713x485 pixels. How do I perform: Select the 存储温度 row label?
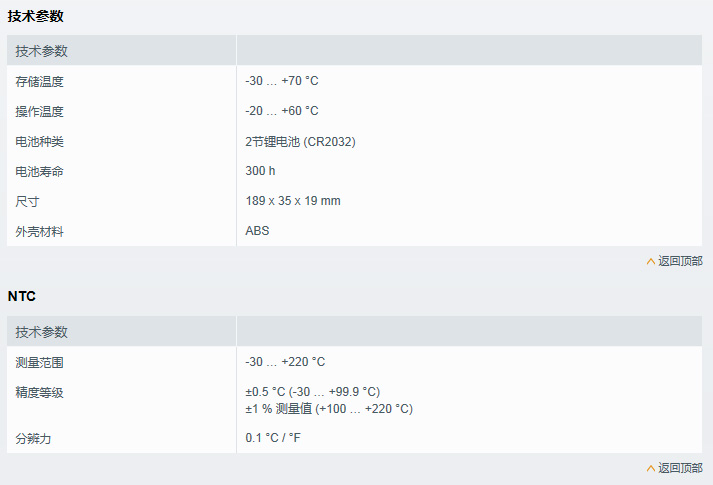(40, 81)
